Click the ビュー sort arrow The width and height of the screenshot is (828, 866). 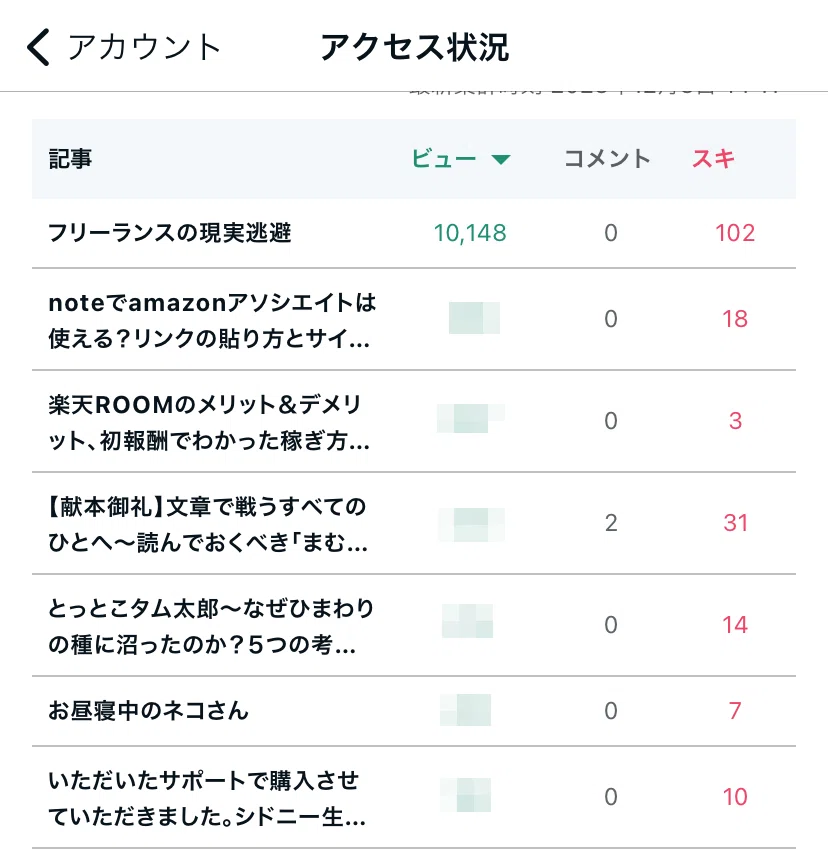[501, 160]
